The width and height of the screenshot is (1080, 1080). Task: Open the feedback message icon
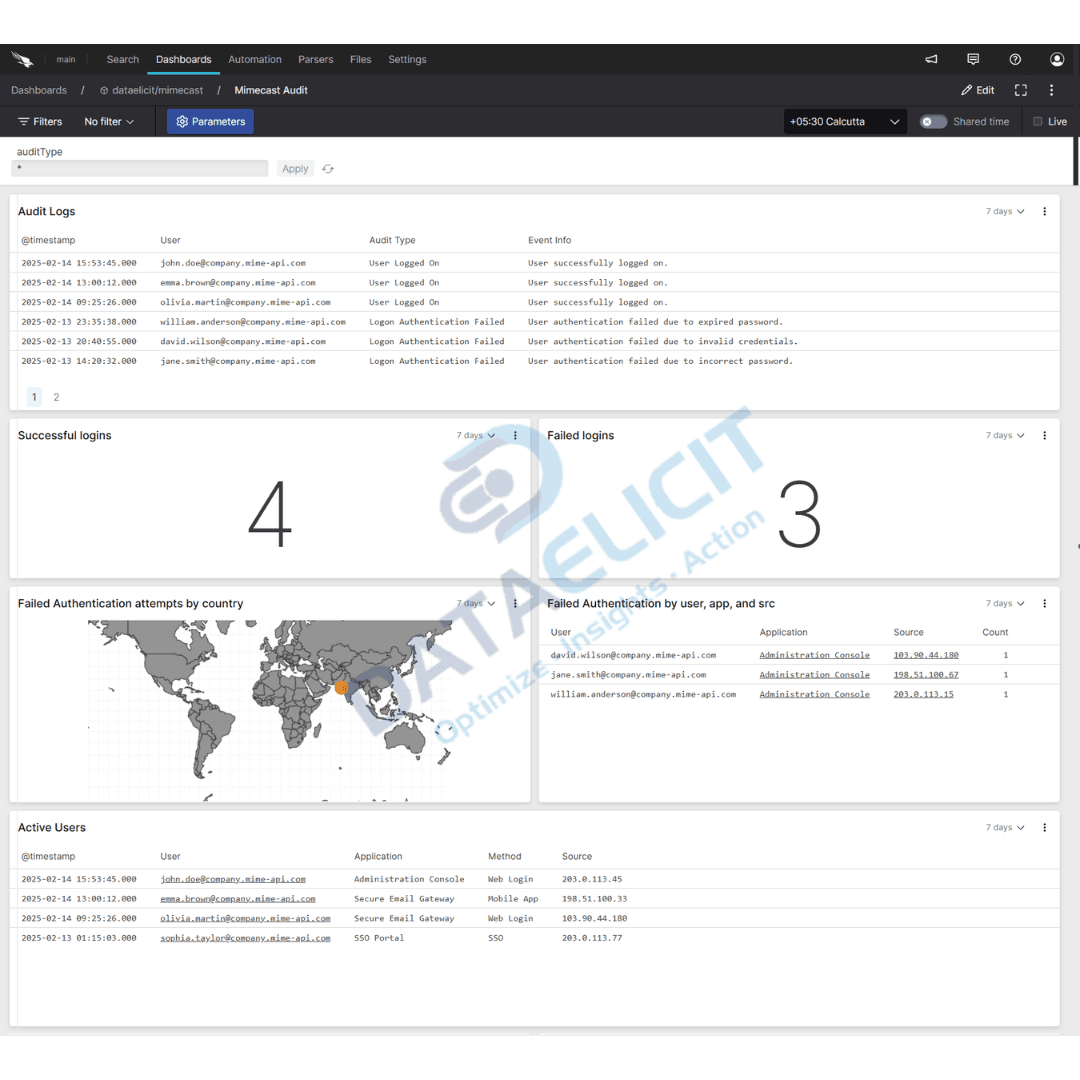click(x=973, y=59)
